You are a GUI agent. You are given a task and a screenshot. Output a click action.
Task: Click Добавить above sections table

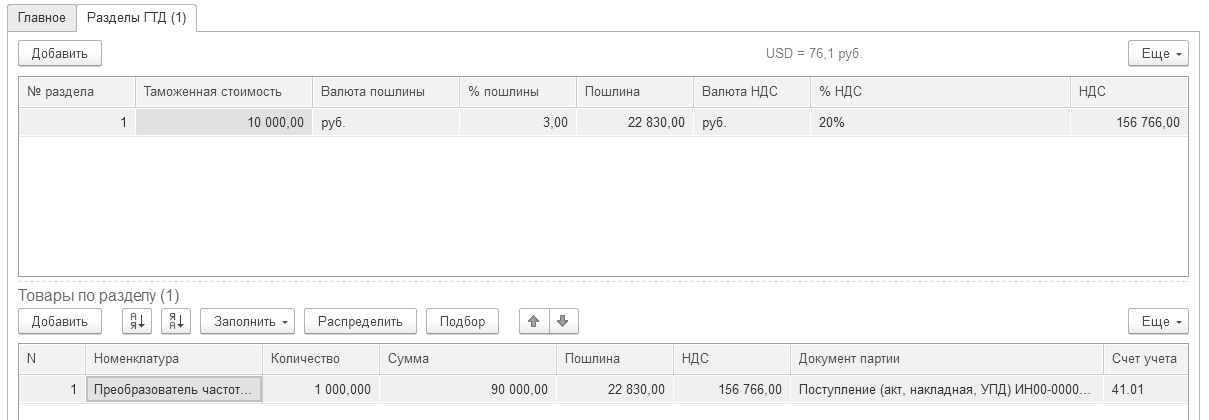click(x=60, y=53)
